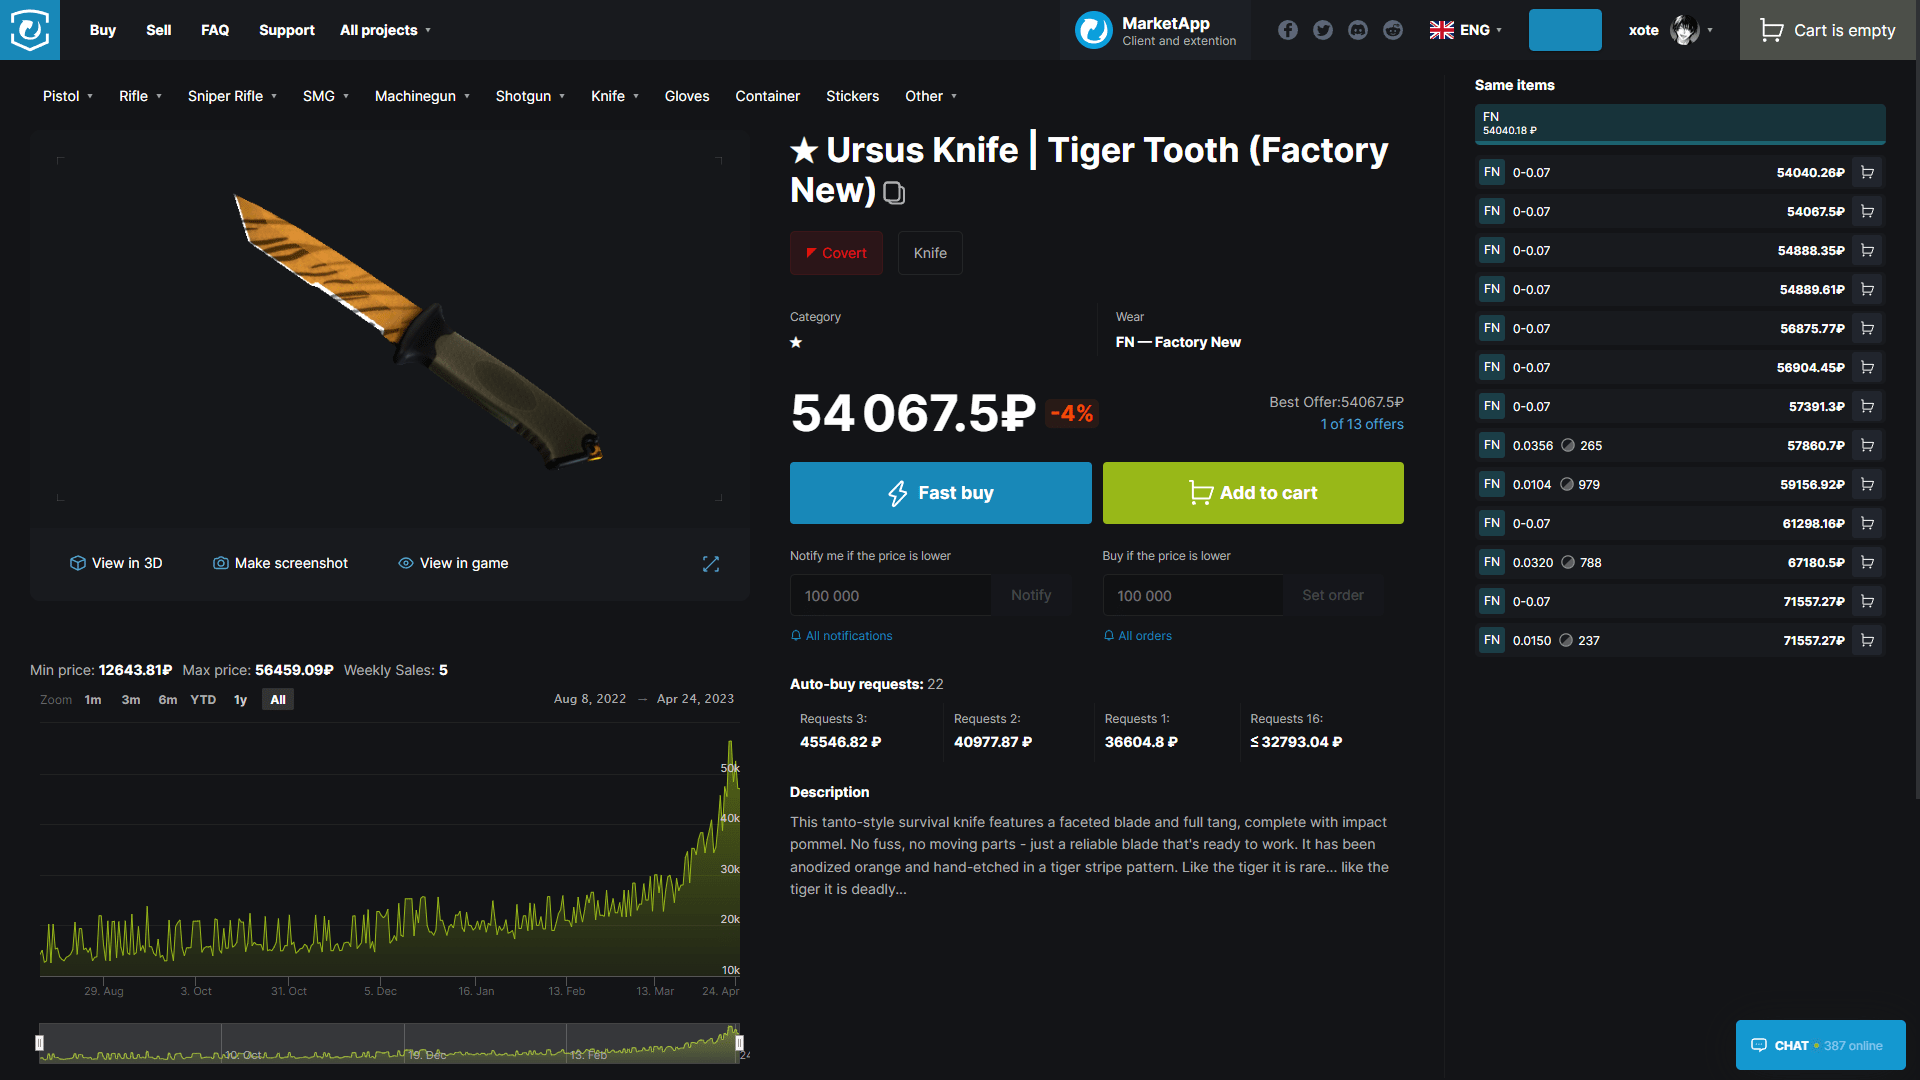Click the Reddit icon
The width and height of the screenshot is (1920, 1080).
(1393, 30)
